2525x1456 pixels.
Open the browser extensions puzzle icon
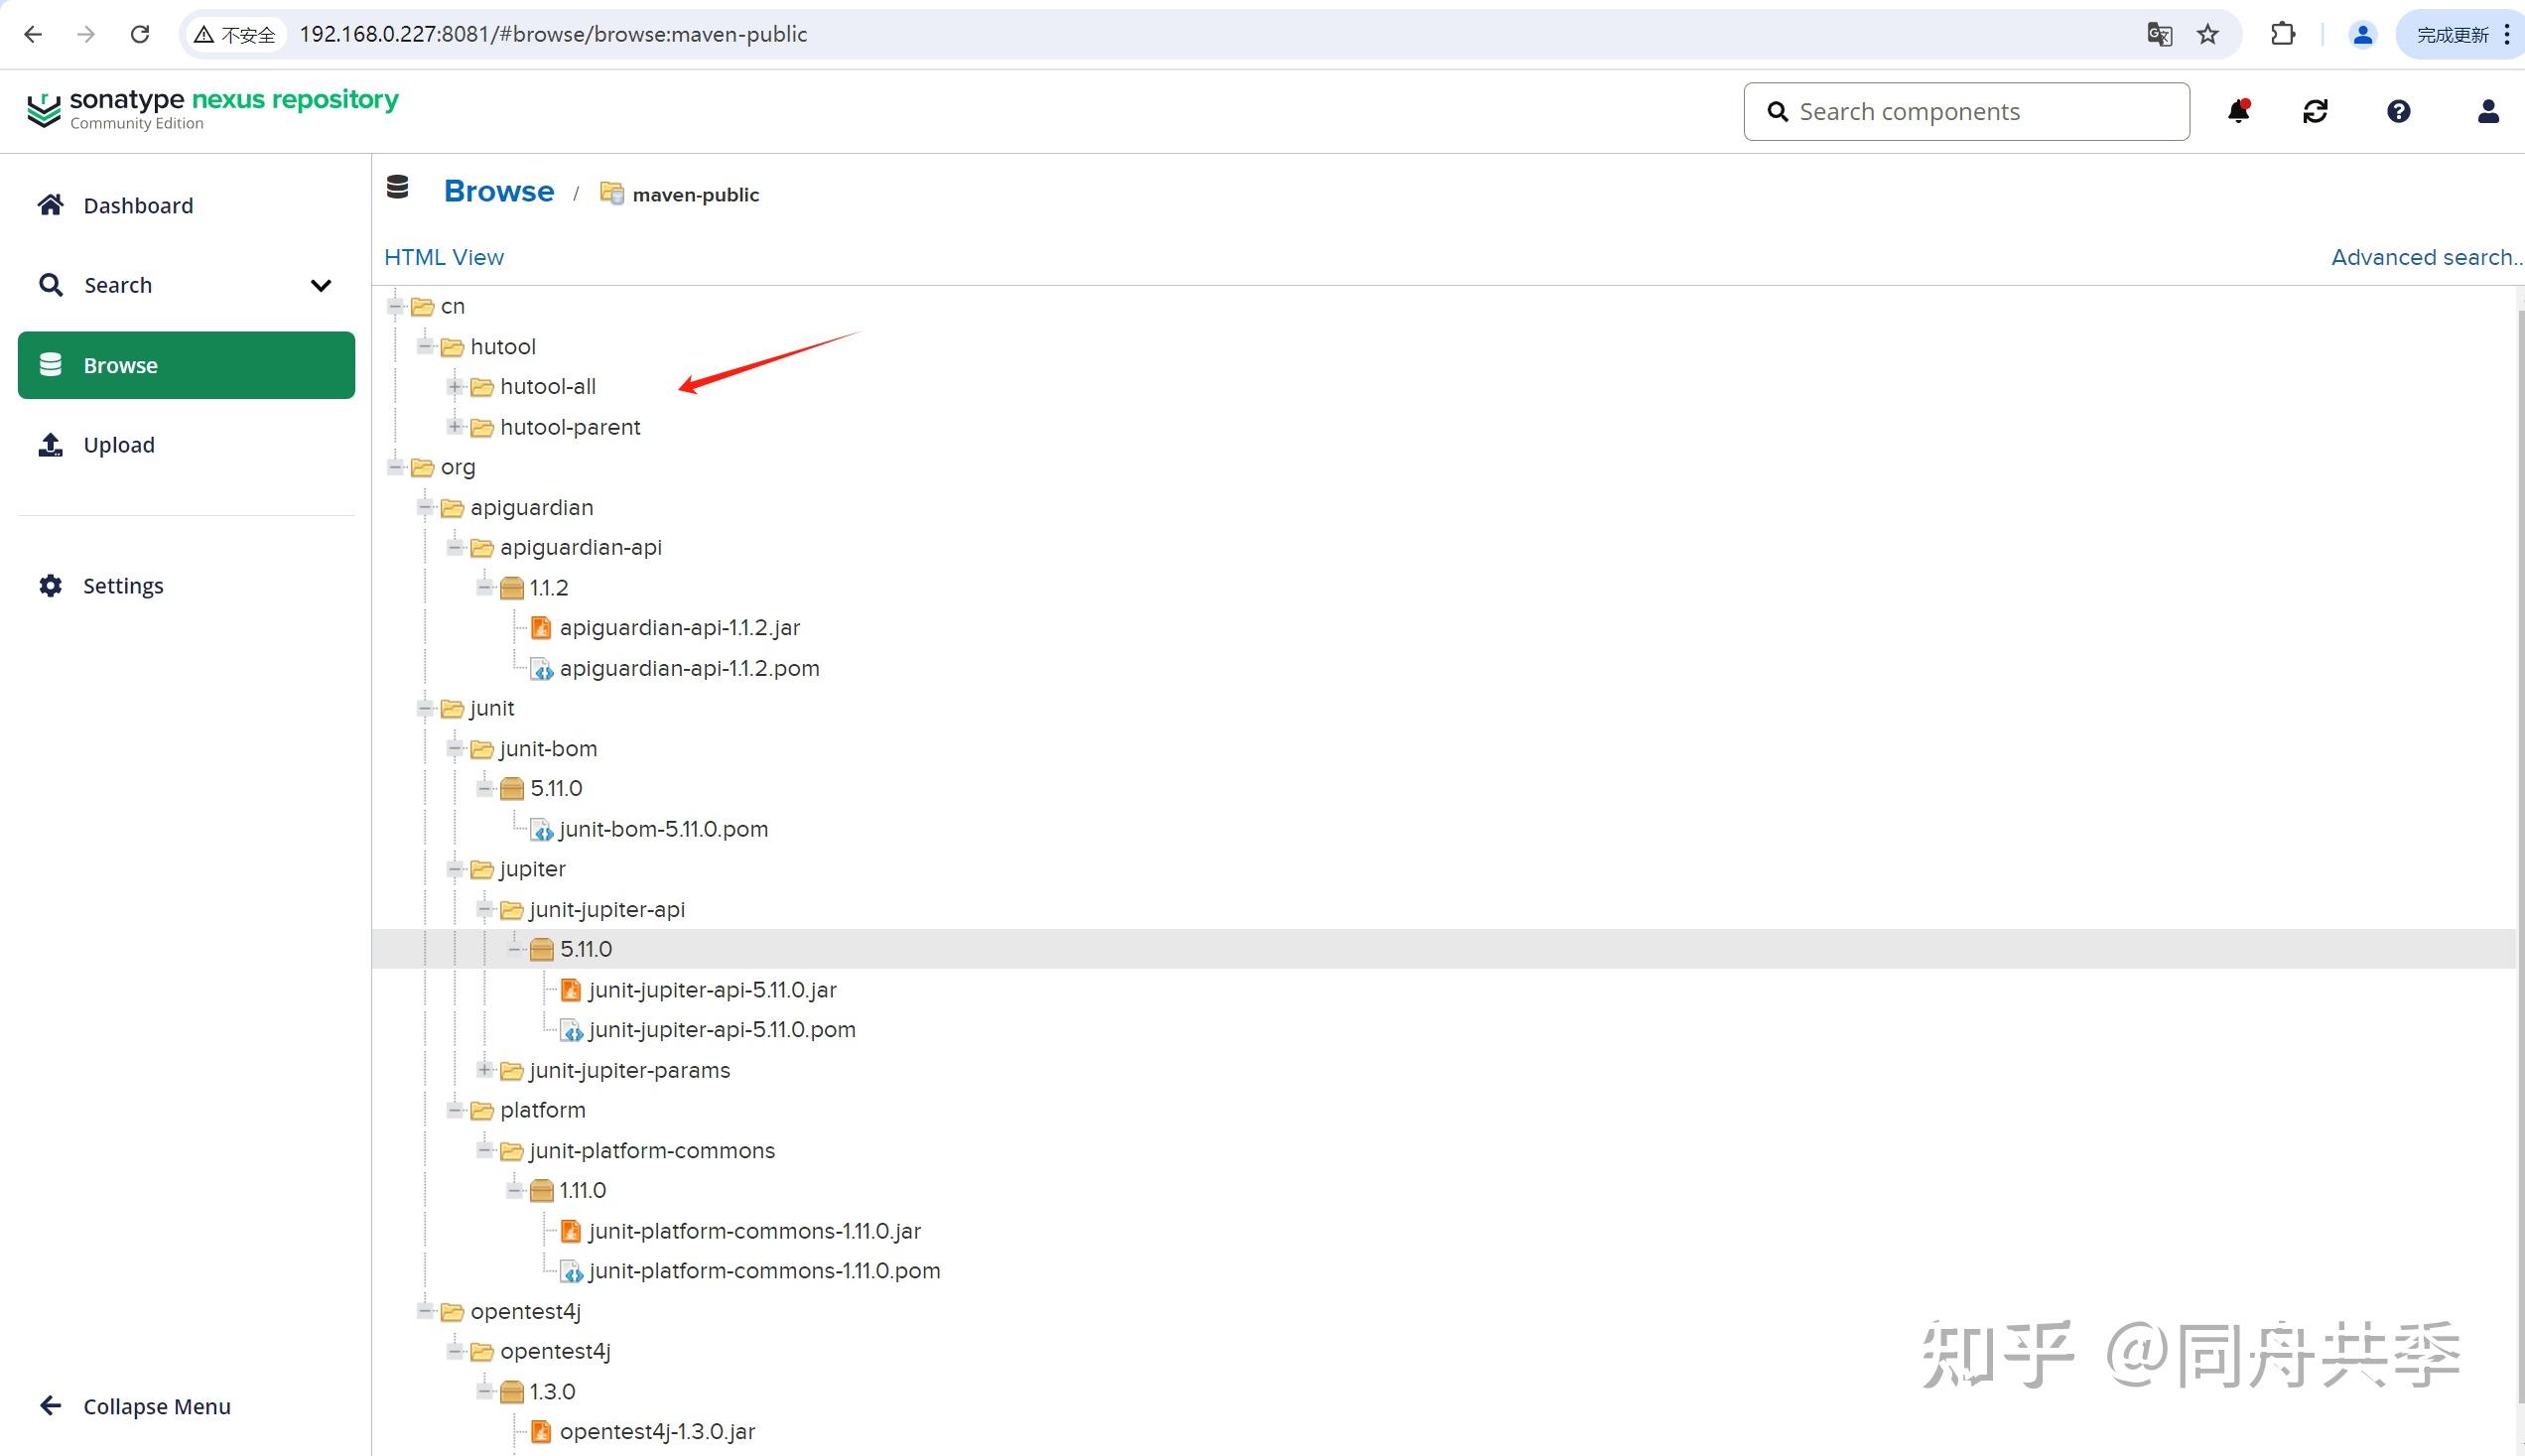tap(2283, 34)
